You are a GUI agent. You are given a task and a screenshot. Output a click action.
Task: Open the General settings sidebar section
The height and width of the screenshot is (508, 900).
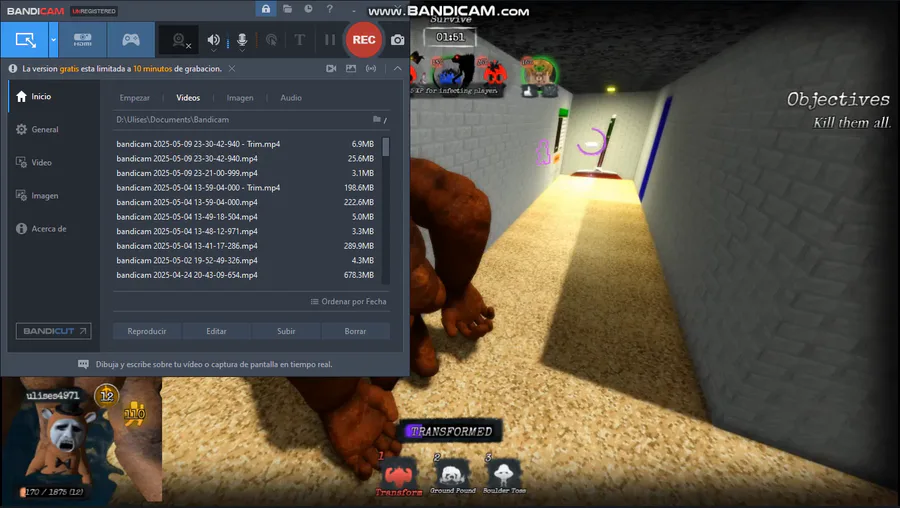54,129
